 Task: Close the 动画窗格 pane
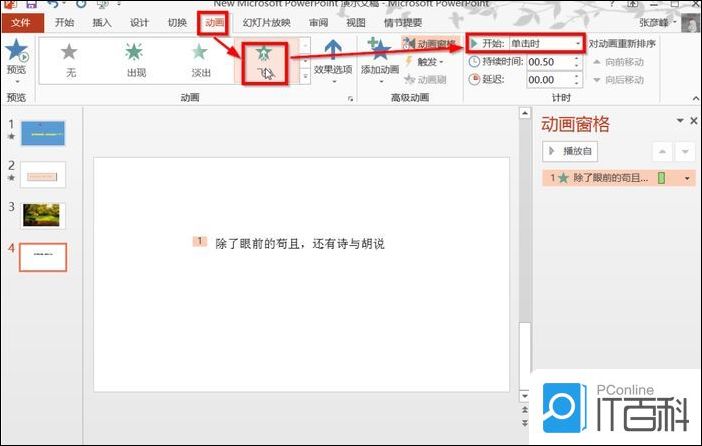pos(693,120)
